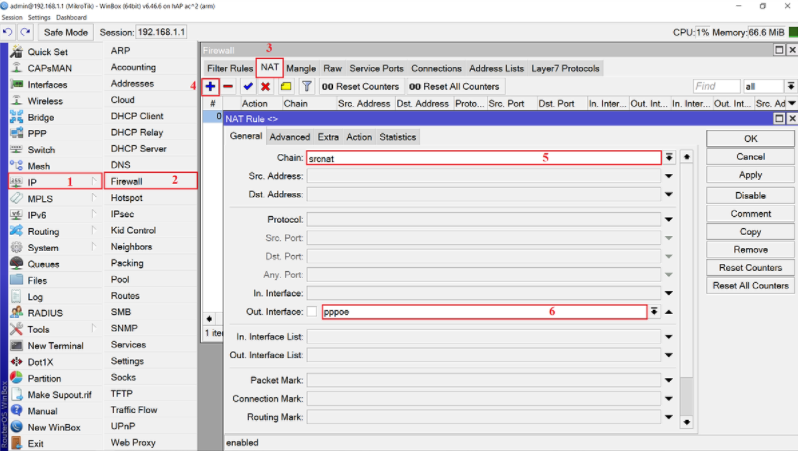This screenshot has width=798, height=451.
Task: Click the Find search input field
Action: click(716, 87)
